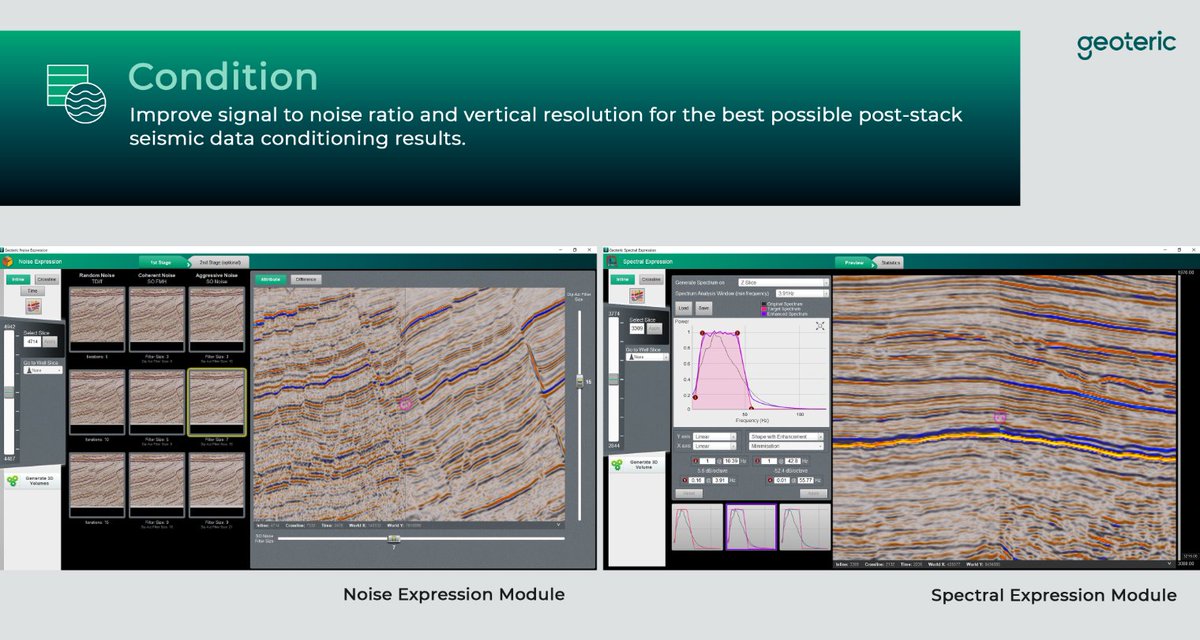Image resolution: width=1200 pixels, height=640 pixels.
Task: Open the Shape with Enhancement dropdown
Action: click(x=786, y=436)
